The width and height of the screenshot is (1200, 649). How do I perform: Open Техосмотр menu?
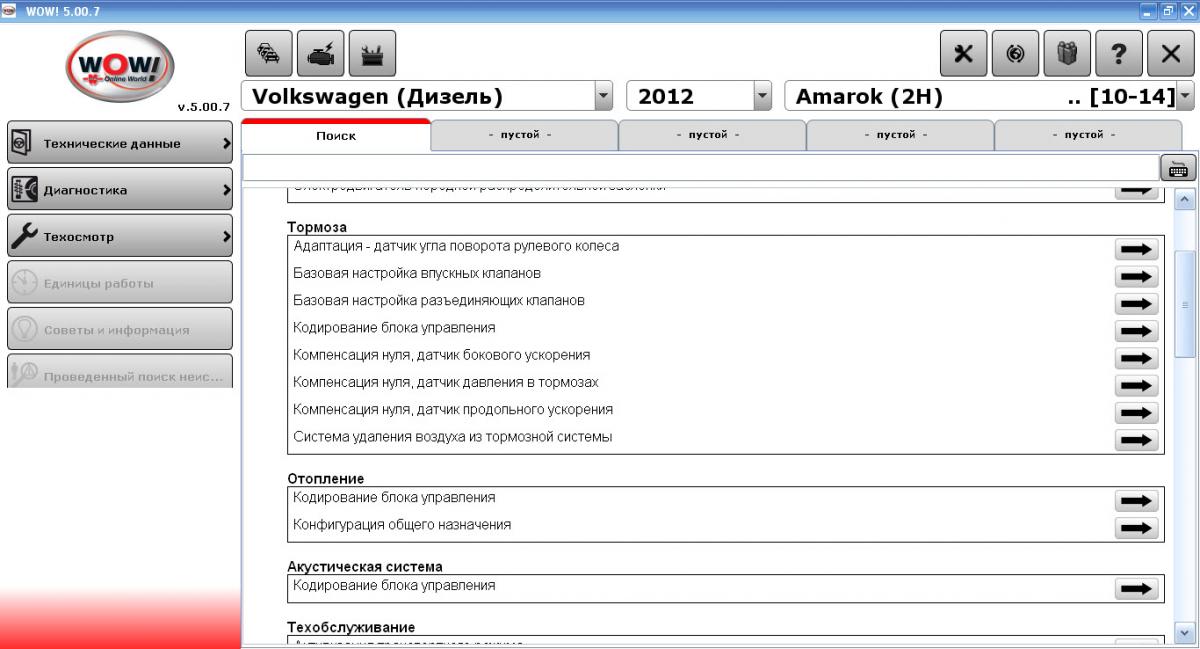(120, 237)
